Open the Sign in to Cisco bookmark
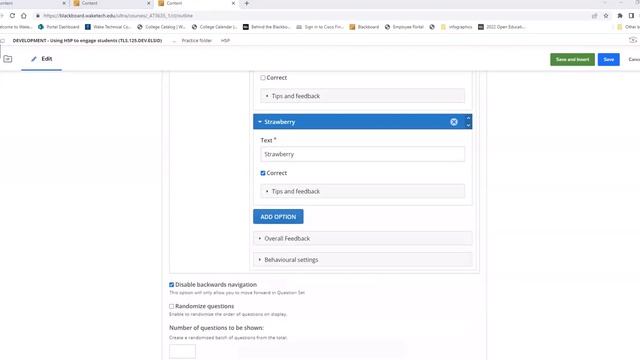The image size is (640, 360). tap(320, 27)
